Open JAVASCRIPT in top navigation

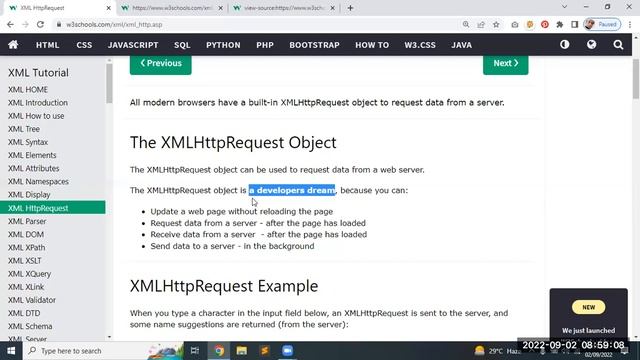tap(133, 45)
